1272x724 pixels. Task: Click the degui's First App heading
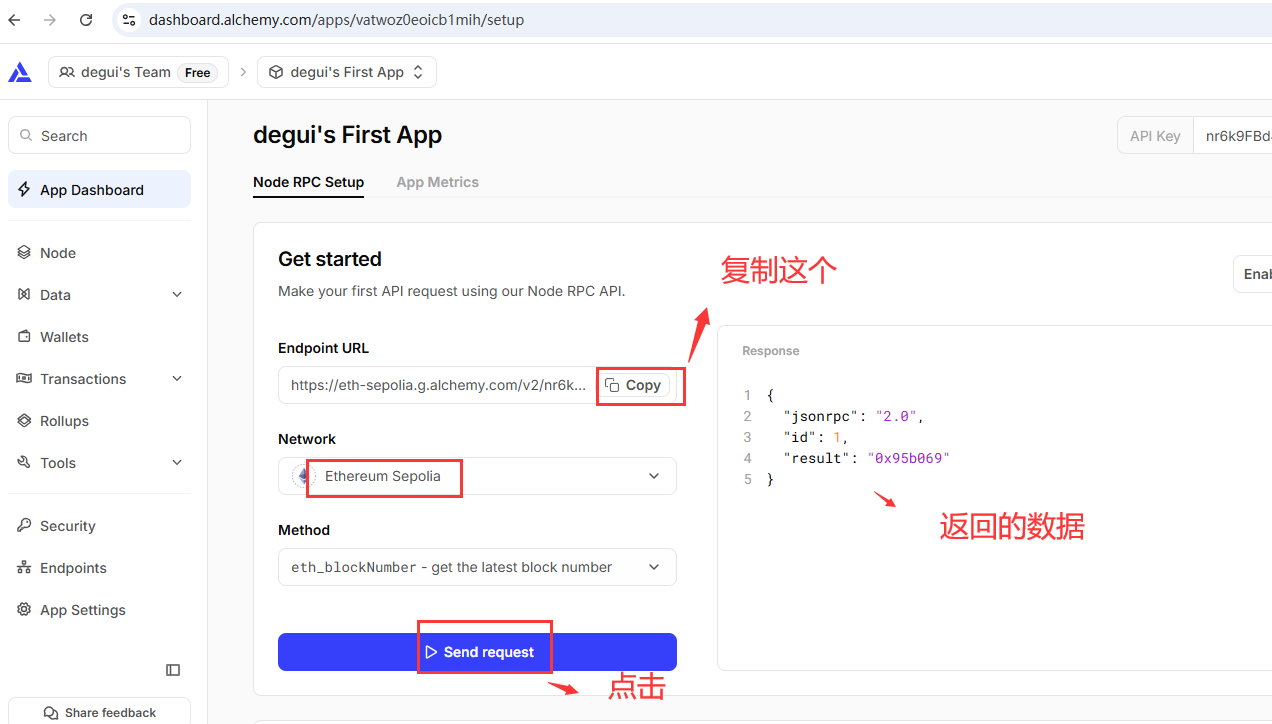347,135
